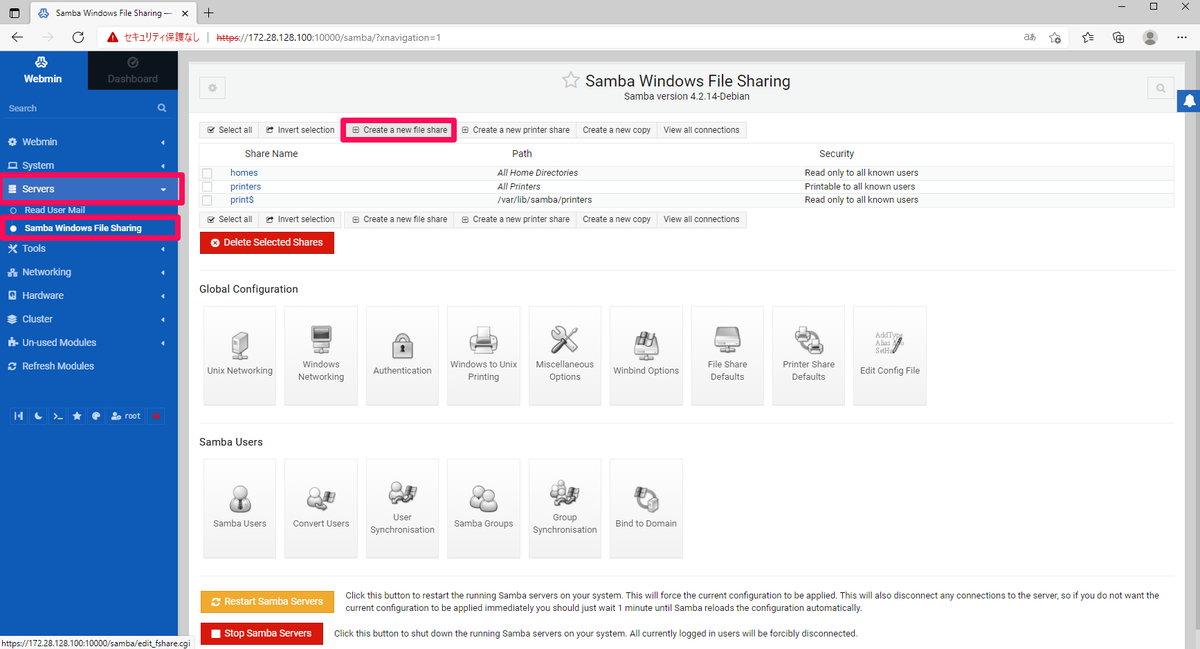Expand the Cluster sidebar category
Image resolution: width=1200 pixels, height=649 pixels.
pyautogui.click(x=89, y=319)
